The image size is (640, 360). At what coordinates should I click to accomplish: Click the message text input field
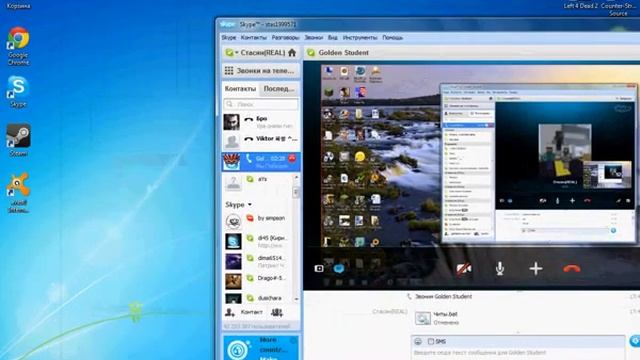(518, 353)
